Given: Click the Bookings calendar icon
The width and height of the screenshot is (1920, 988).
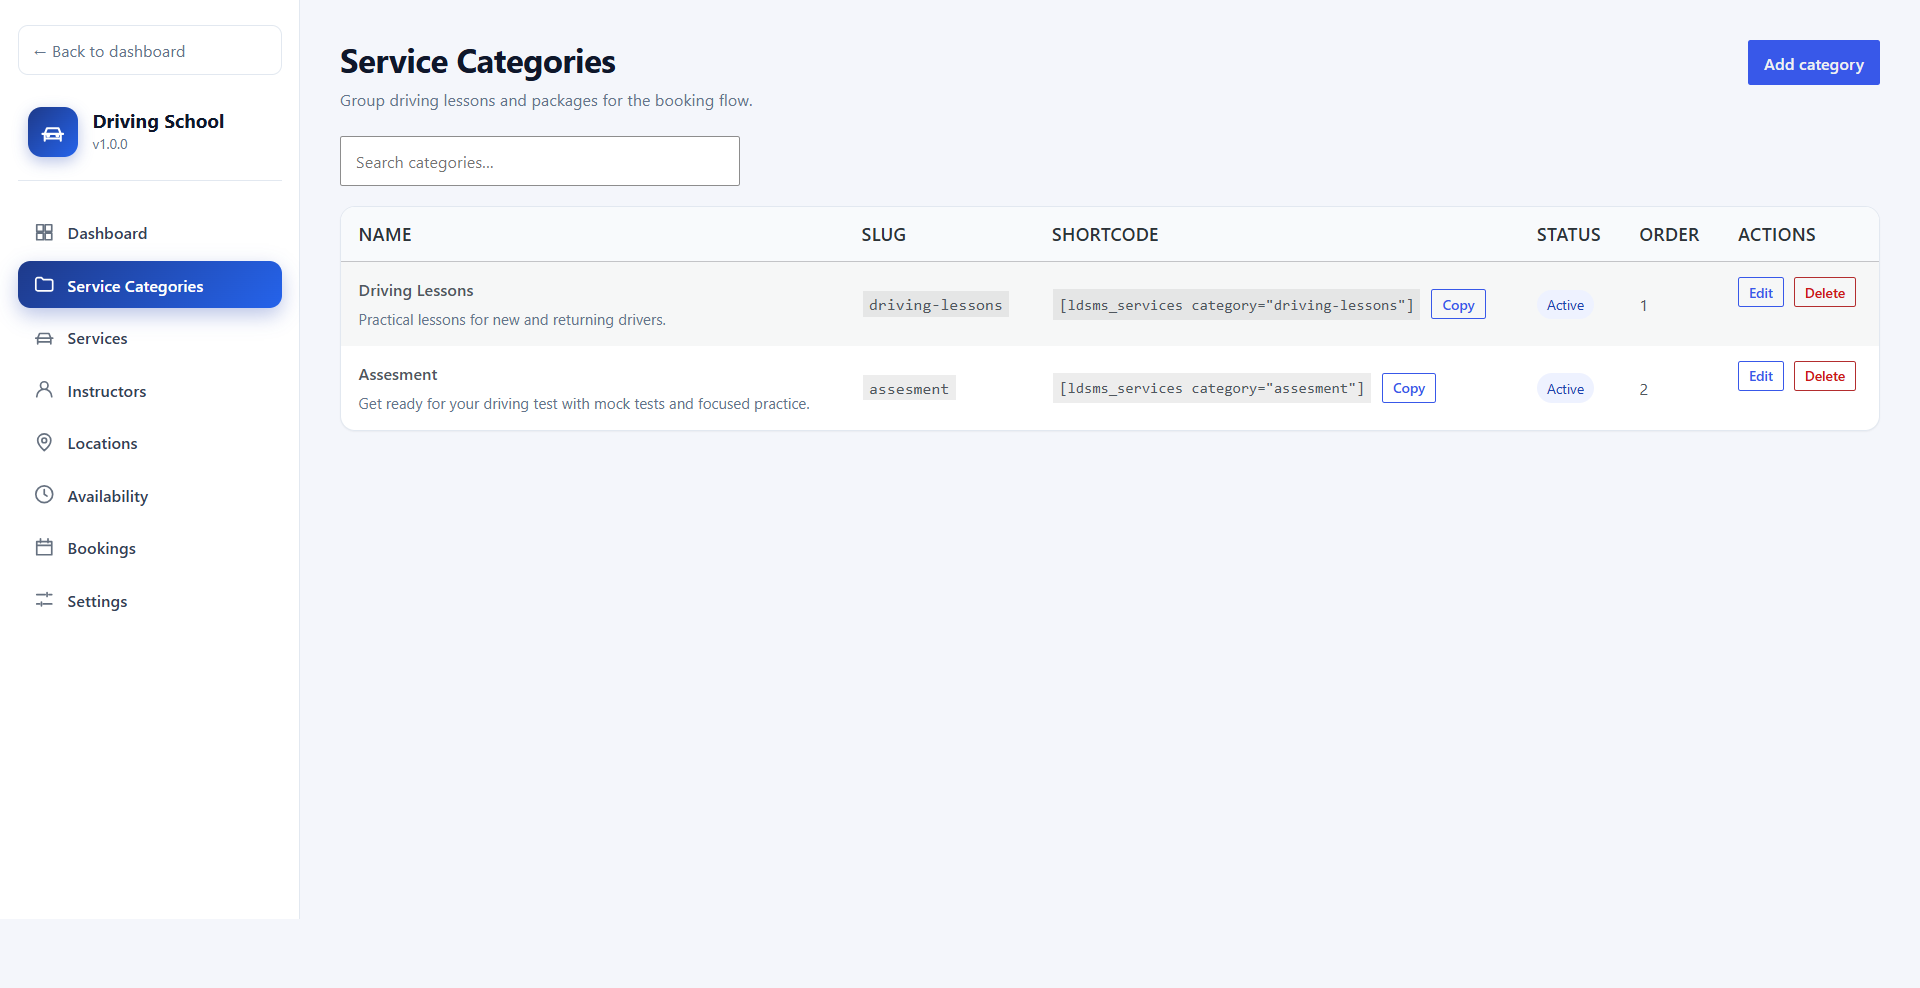Looking at the screenshot, I should (x=44, y=547).
